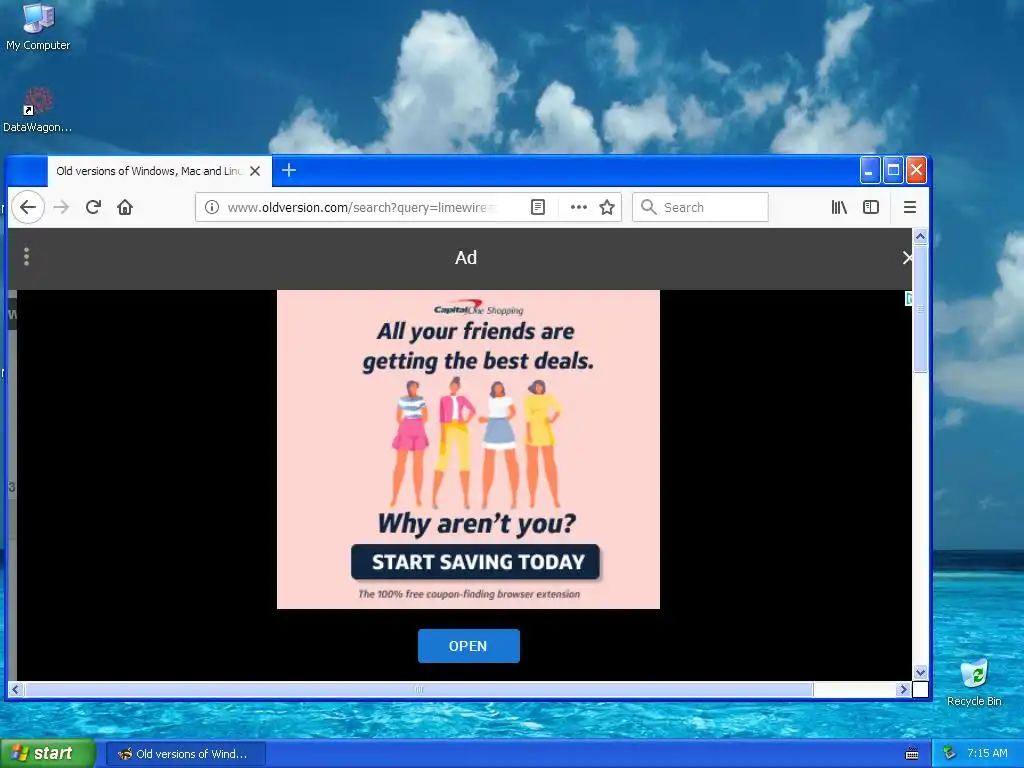Open page actions three-dot menu
The image size is (1024, 768).
point(578,207)
